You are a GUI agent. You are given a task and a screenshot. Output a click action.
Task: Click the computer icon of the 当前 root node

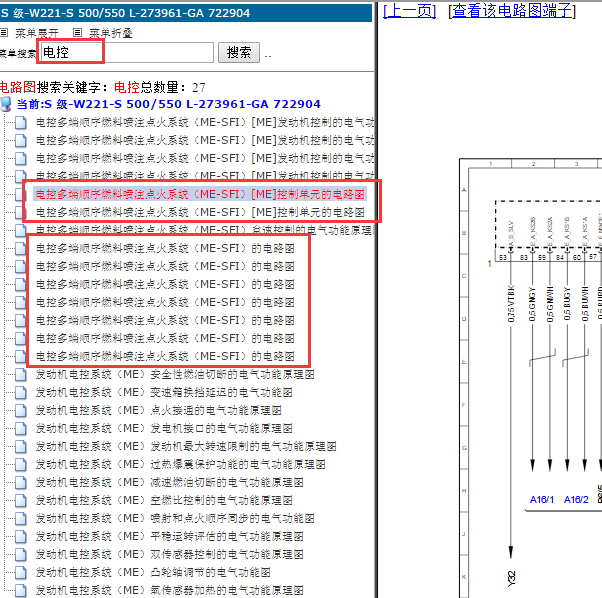[x=6, y=104]
